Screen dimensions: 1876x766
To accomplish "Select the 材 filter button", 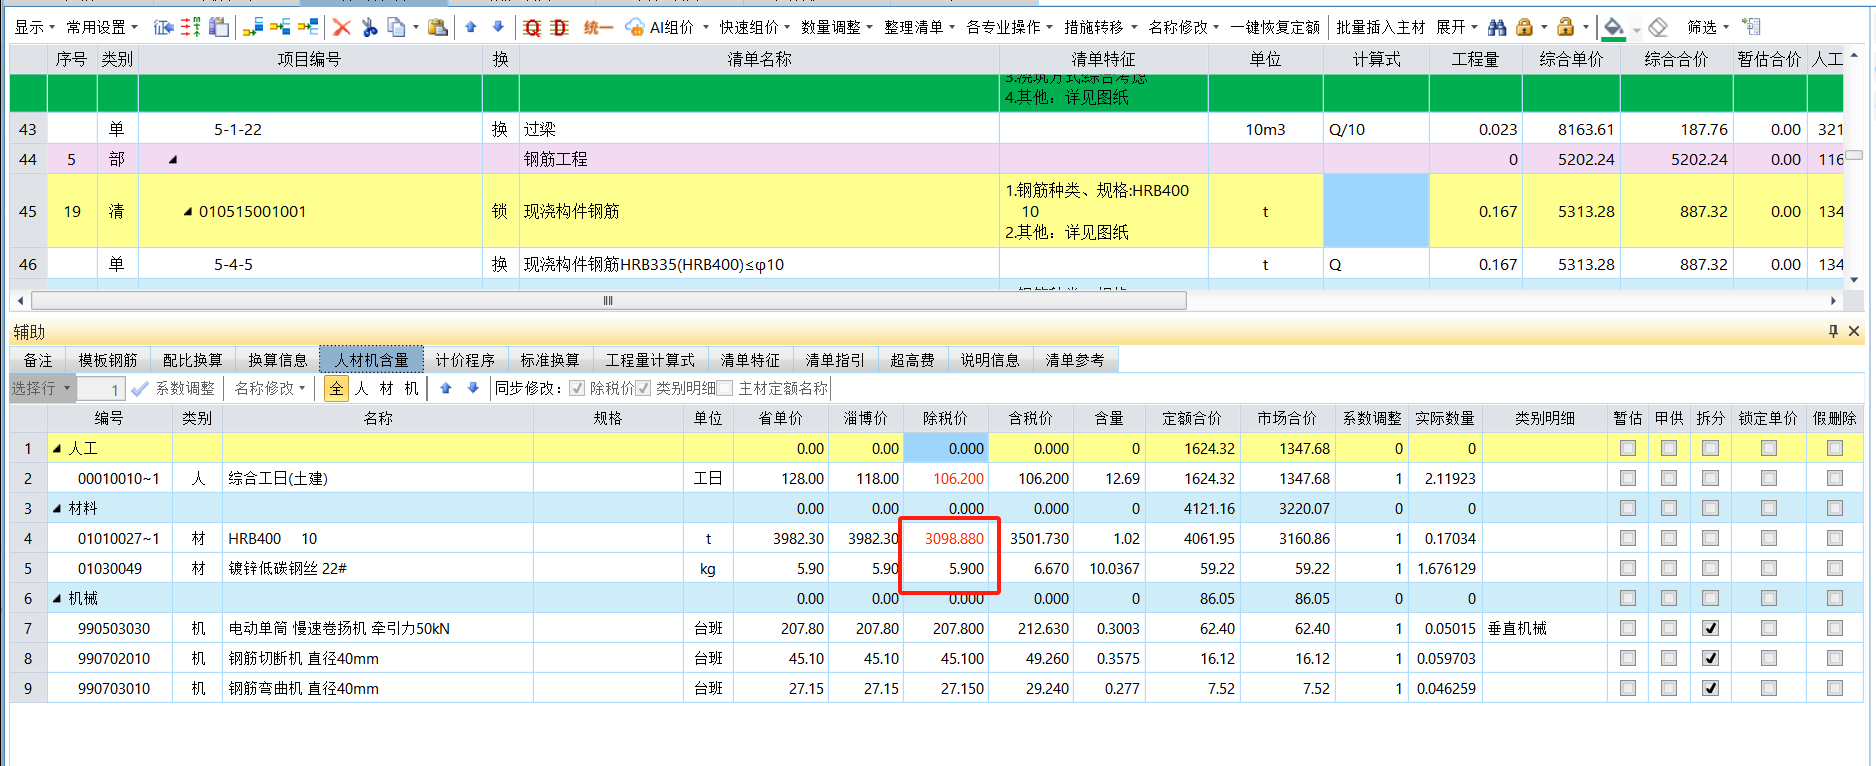I will coord(386,388).
